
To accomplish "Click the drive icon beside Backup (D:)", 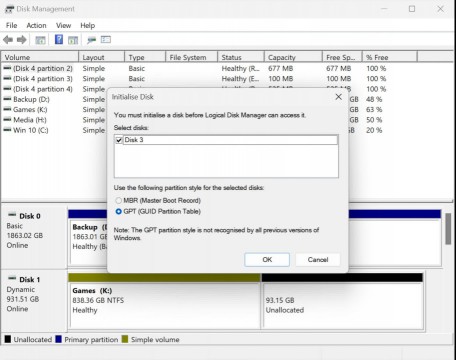I will tap(7, 99).
